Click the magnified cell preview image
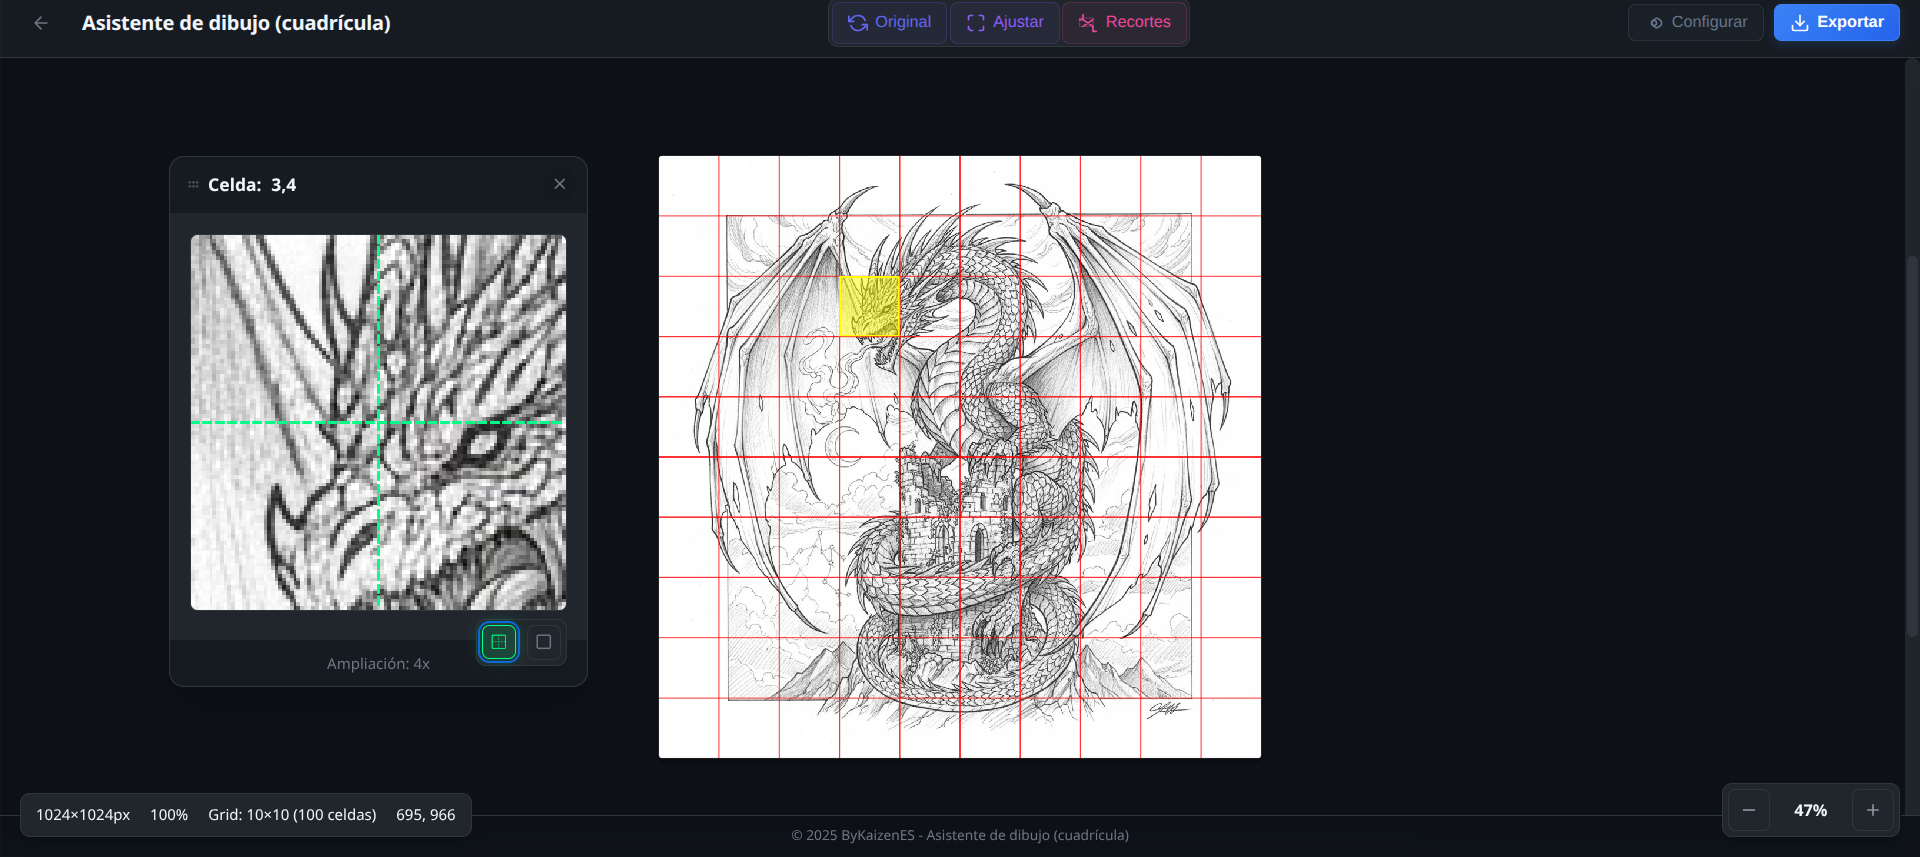 378,422
